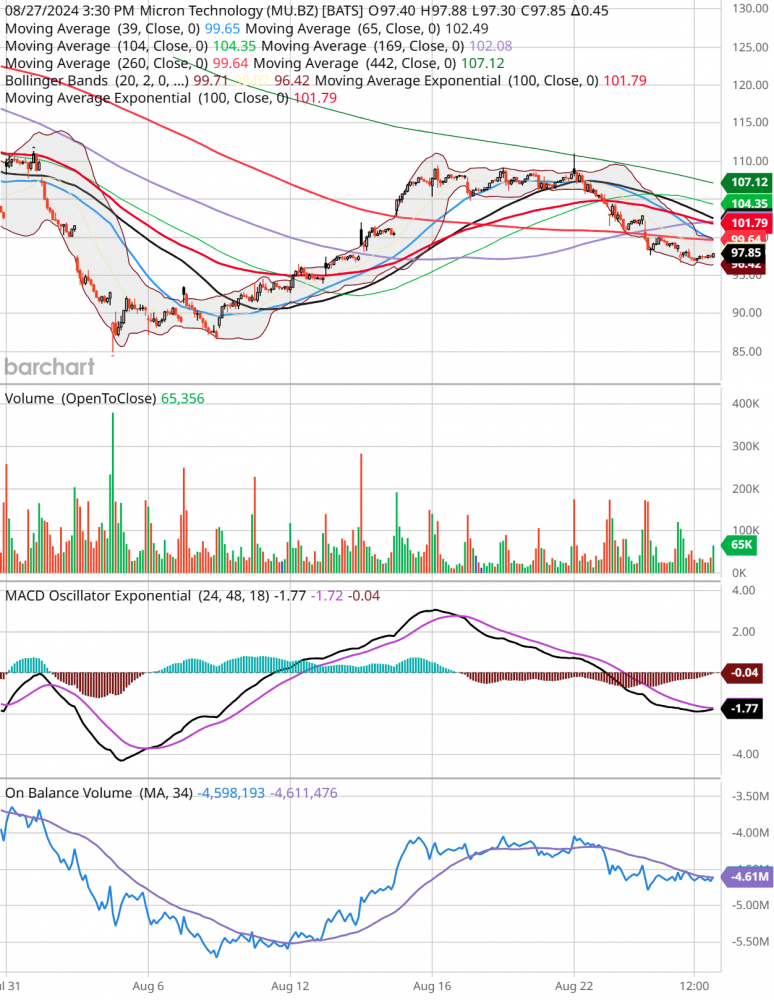Select Moving Average (39, Close, 0) legend label
774x1000 pixels.
(103, 29)
